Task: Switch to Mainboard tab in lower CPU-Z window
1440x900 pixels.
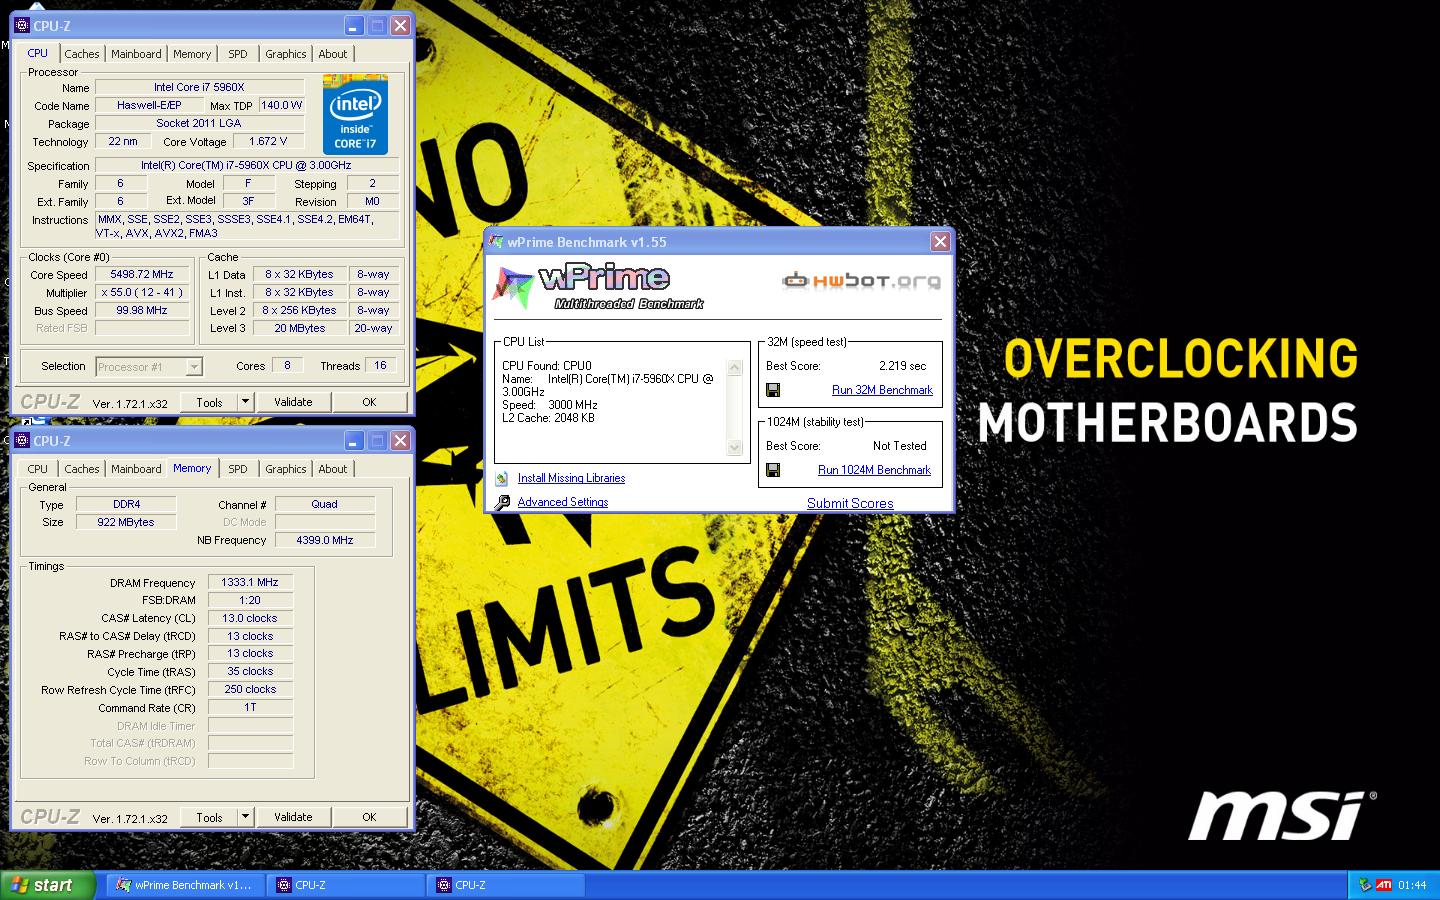Action: pyautogui.click(x=136, y=469)
